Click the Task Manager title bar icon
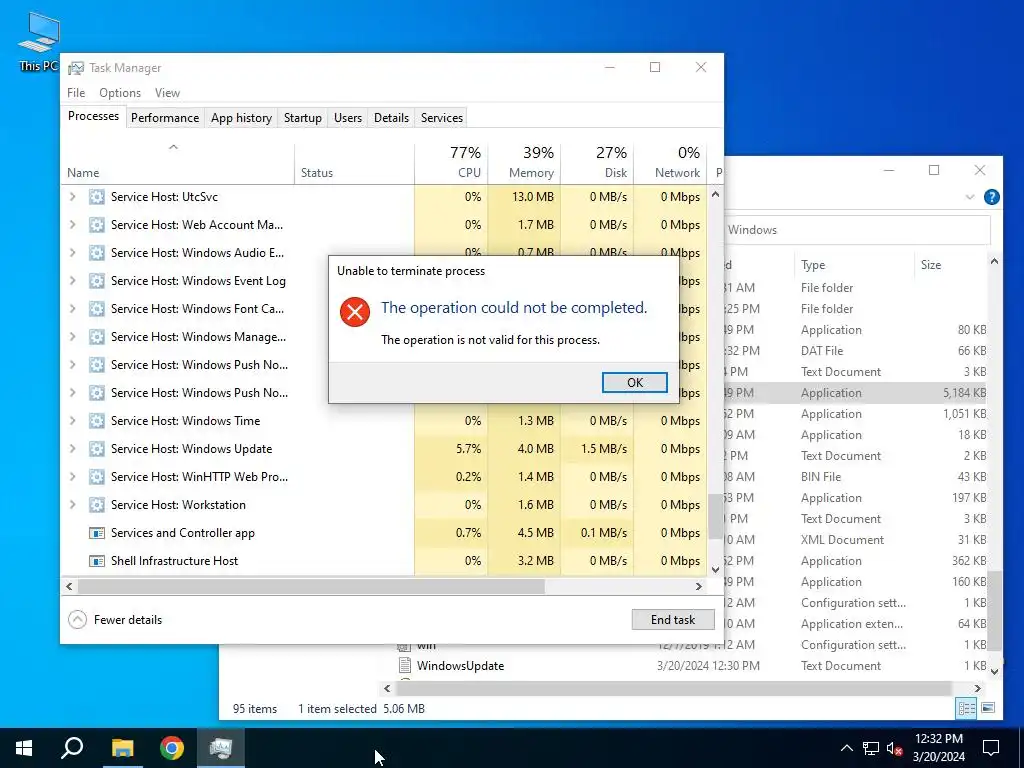 pyautogui.click(x=76, y=68)
